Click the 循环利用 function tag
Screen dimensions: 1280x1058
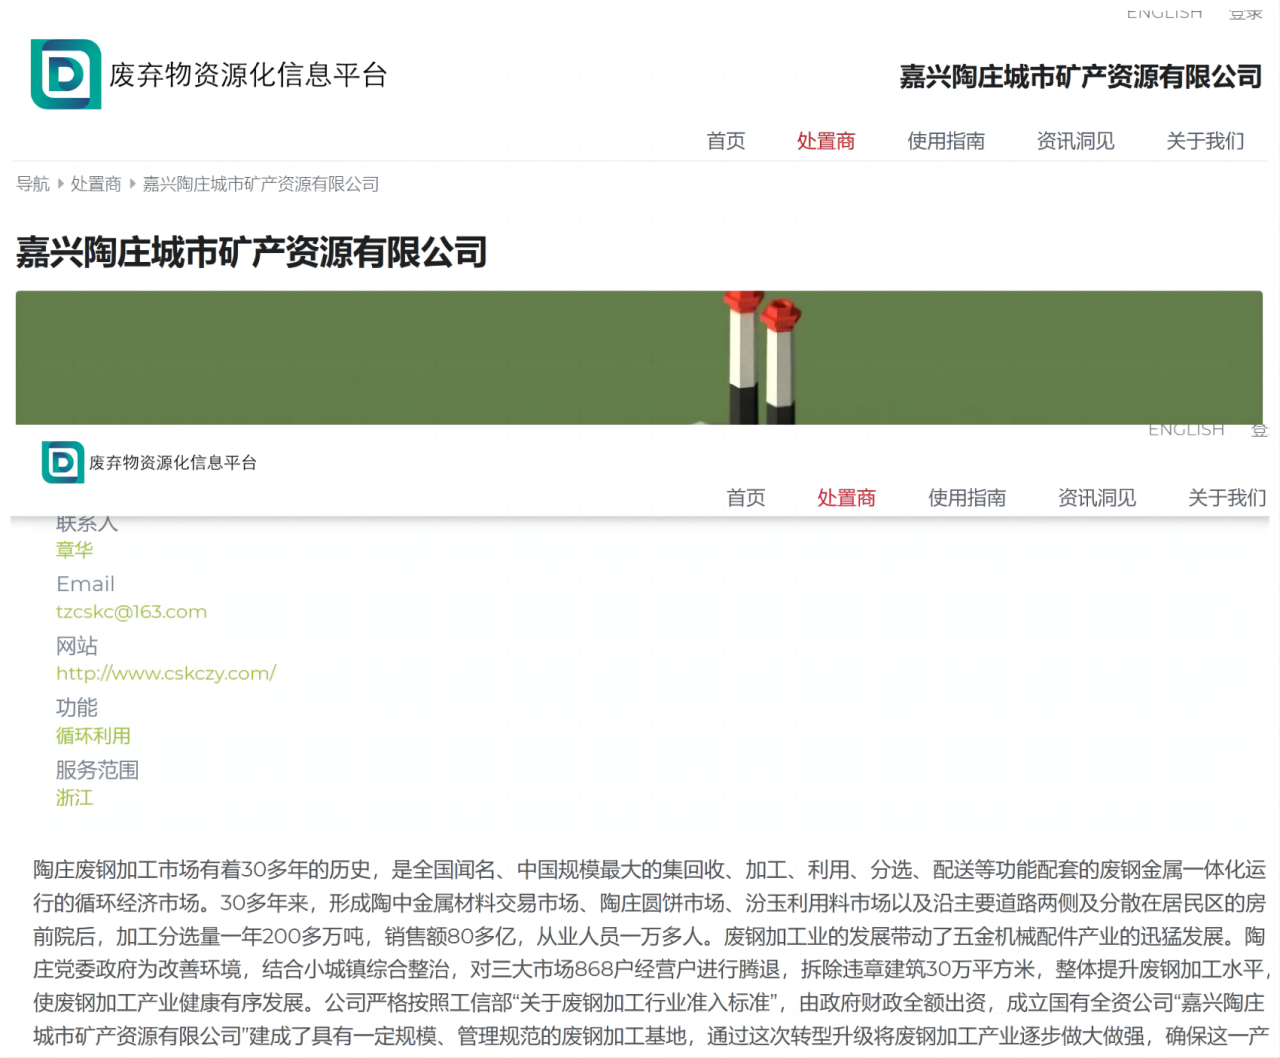coord(93,736)
